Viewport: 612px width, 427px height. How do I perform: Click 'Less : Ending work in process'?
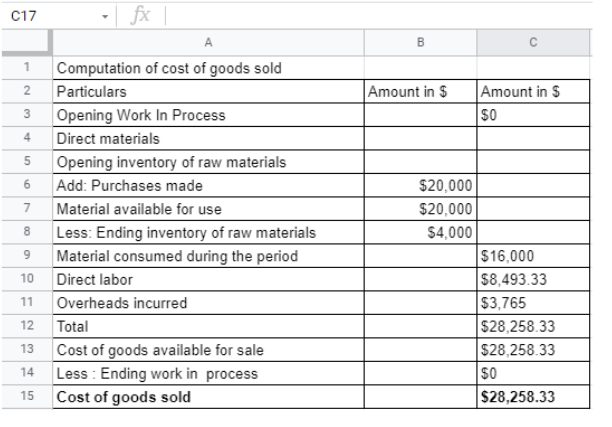tap(208, 373)
